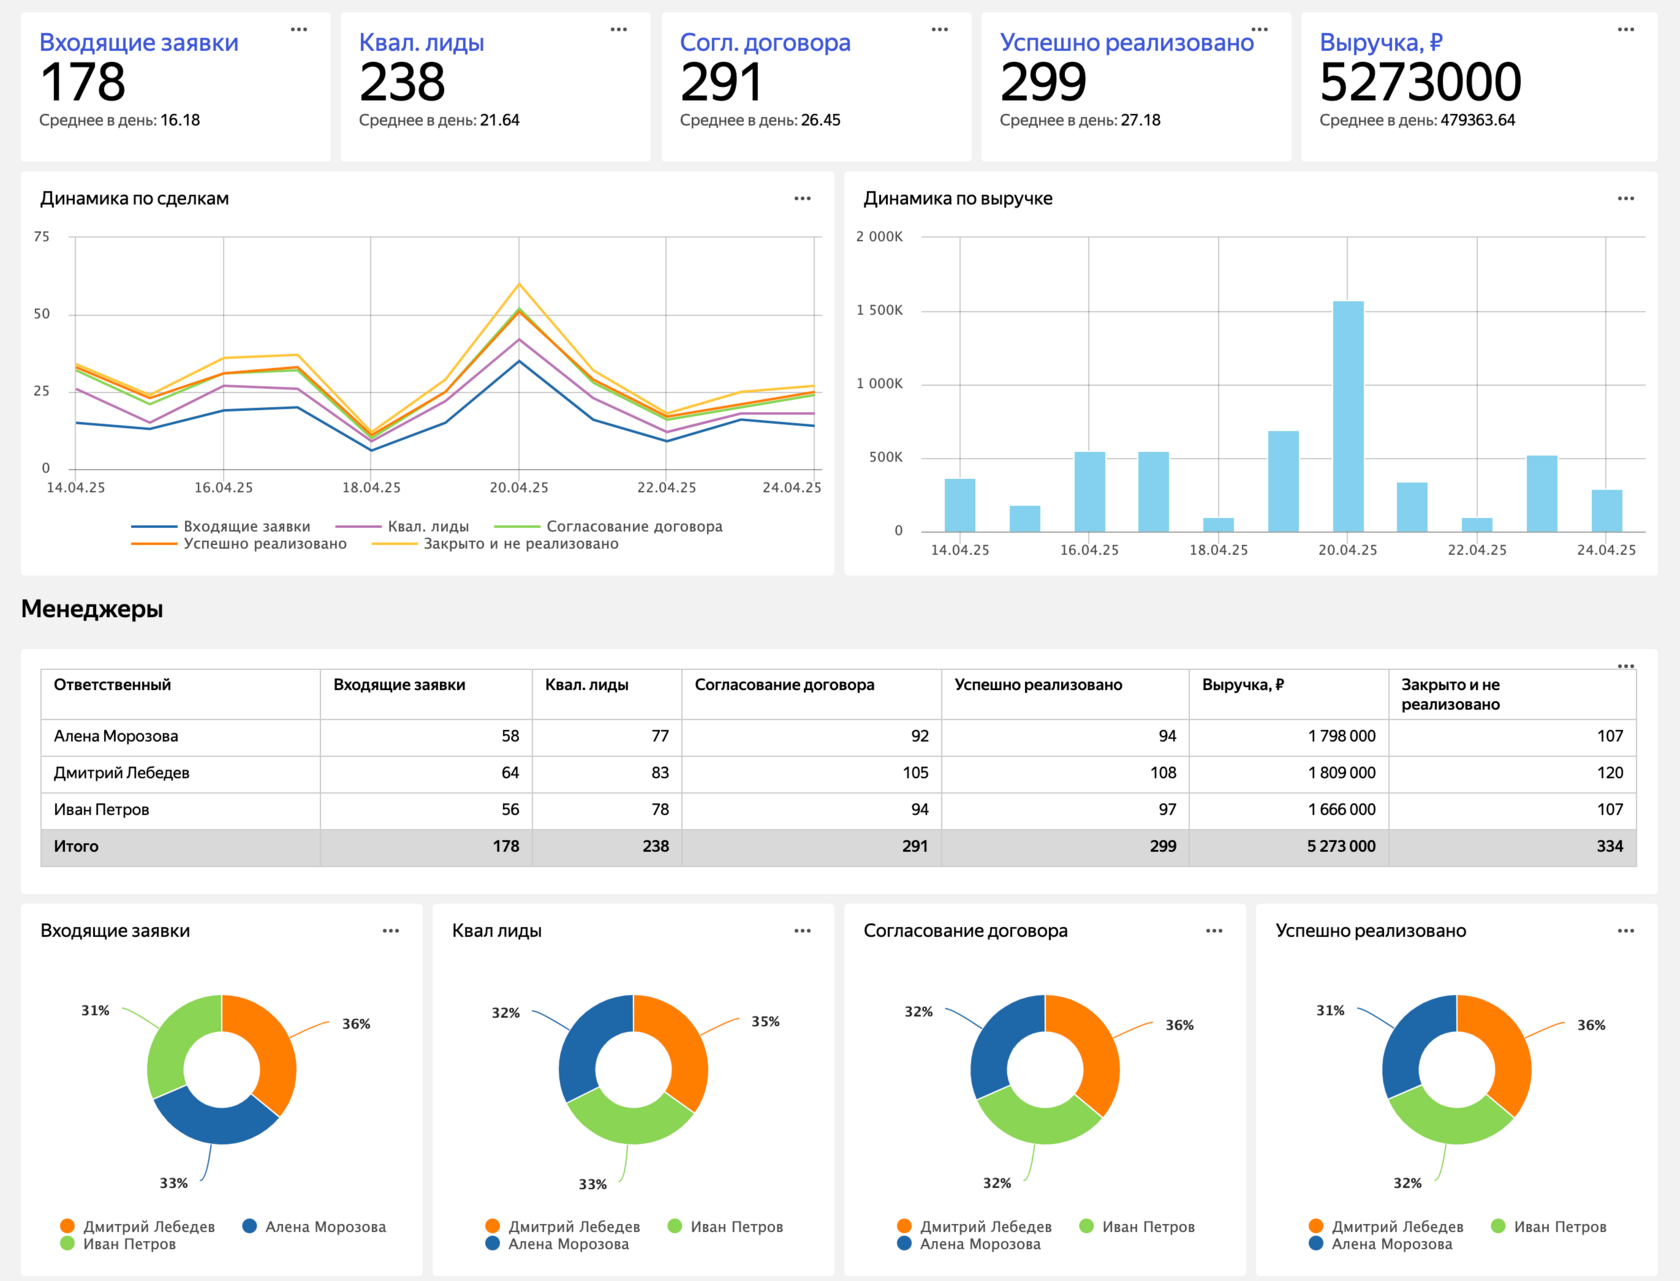
Task: Open options menu of Входящие заявки donut chart
Action: [x=391, y=931]
